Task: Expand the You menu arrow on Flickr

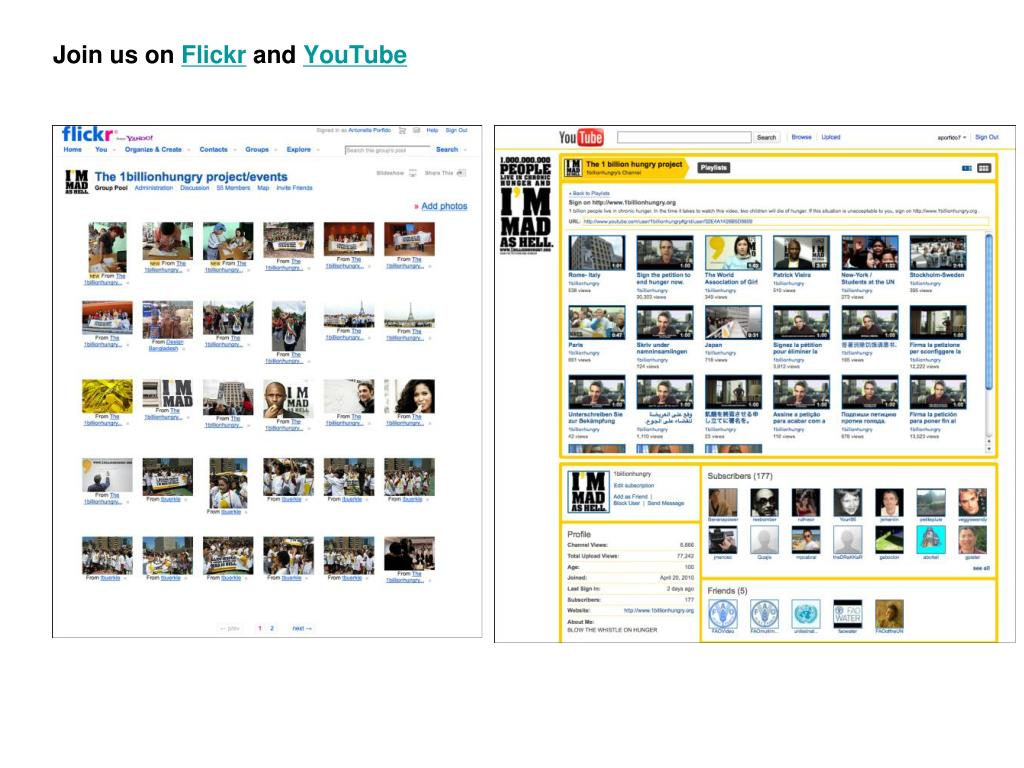Action: (114, 150)
